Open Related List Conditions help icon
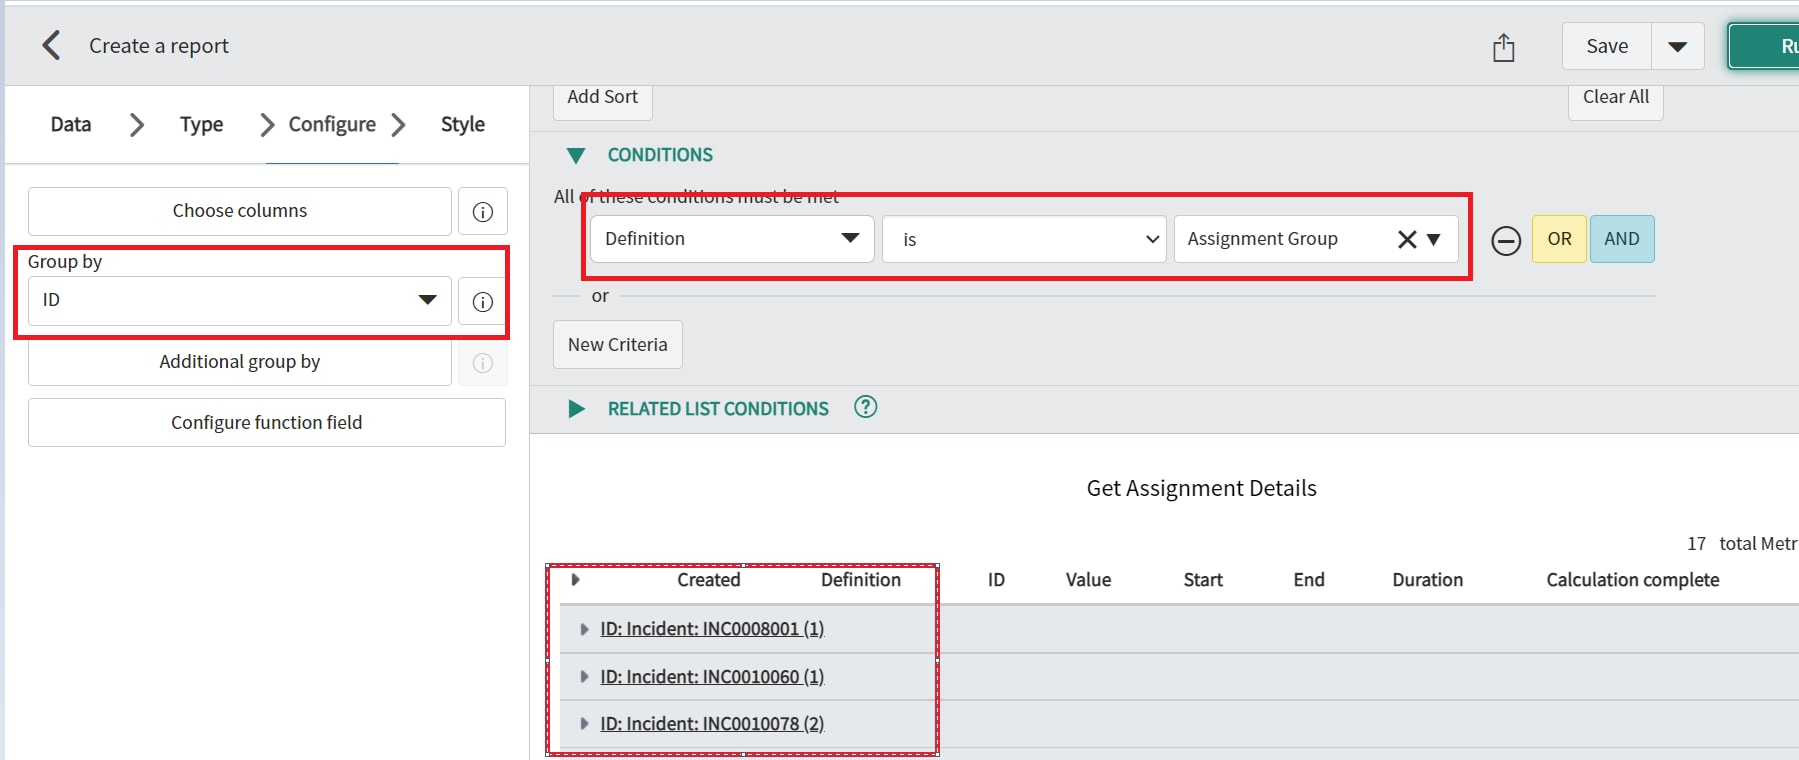Screen dimensions: 1799x760 (866, 407)
